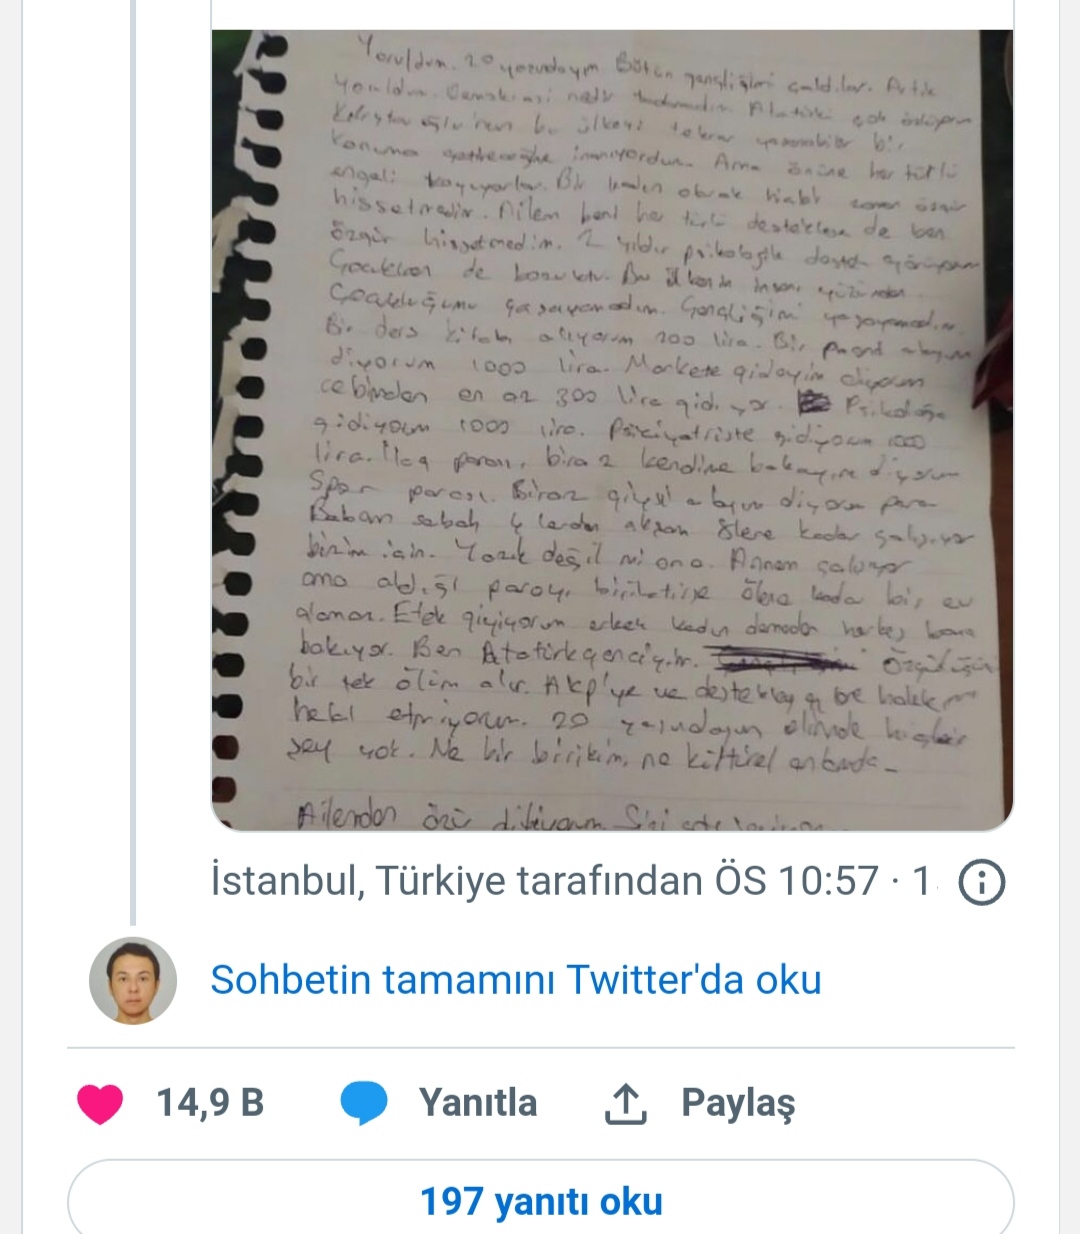Tap the "Yanıtla" reply label

coord(478,1103)
